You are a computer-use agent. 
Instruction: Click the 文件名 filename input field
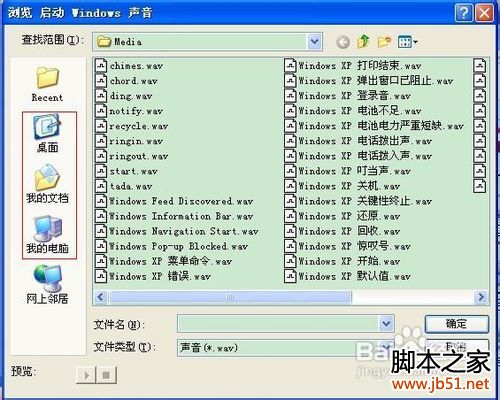[x=278, y=323]
